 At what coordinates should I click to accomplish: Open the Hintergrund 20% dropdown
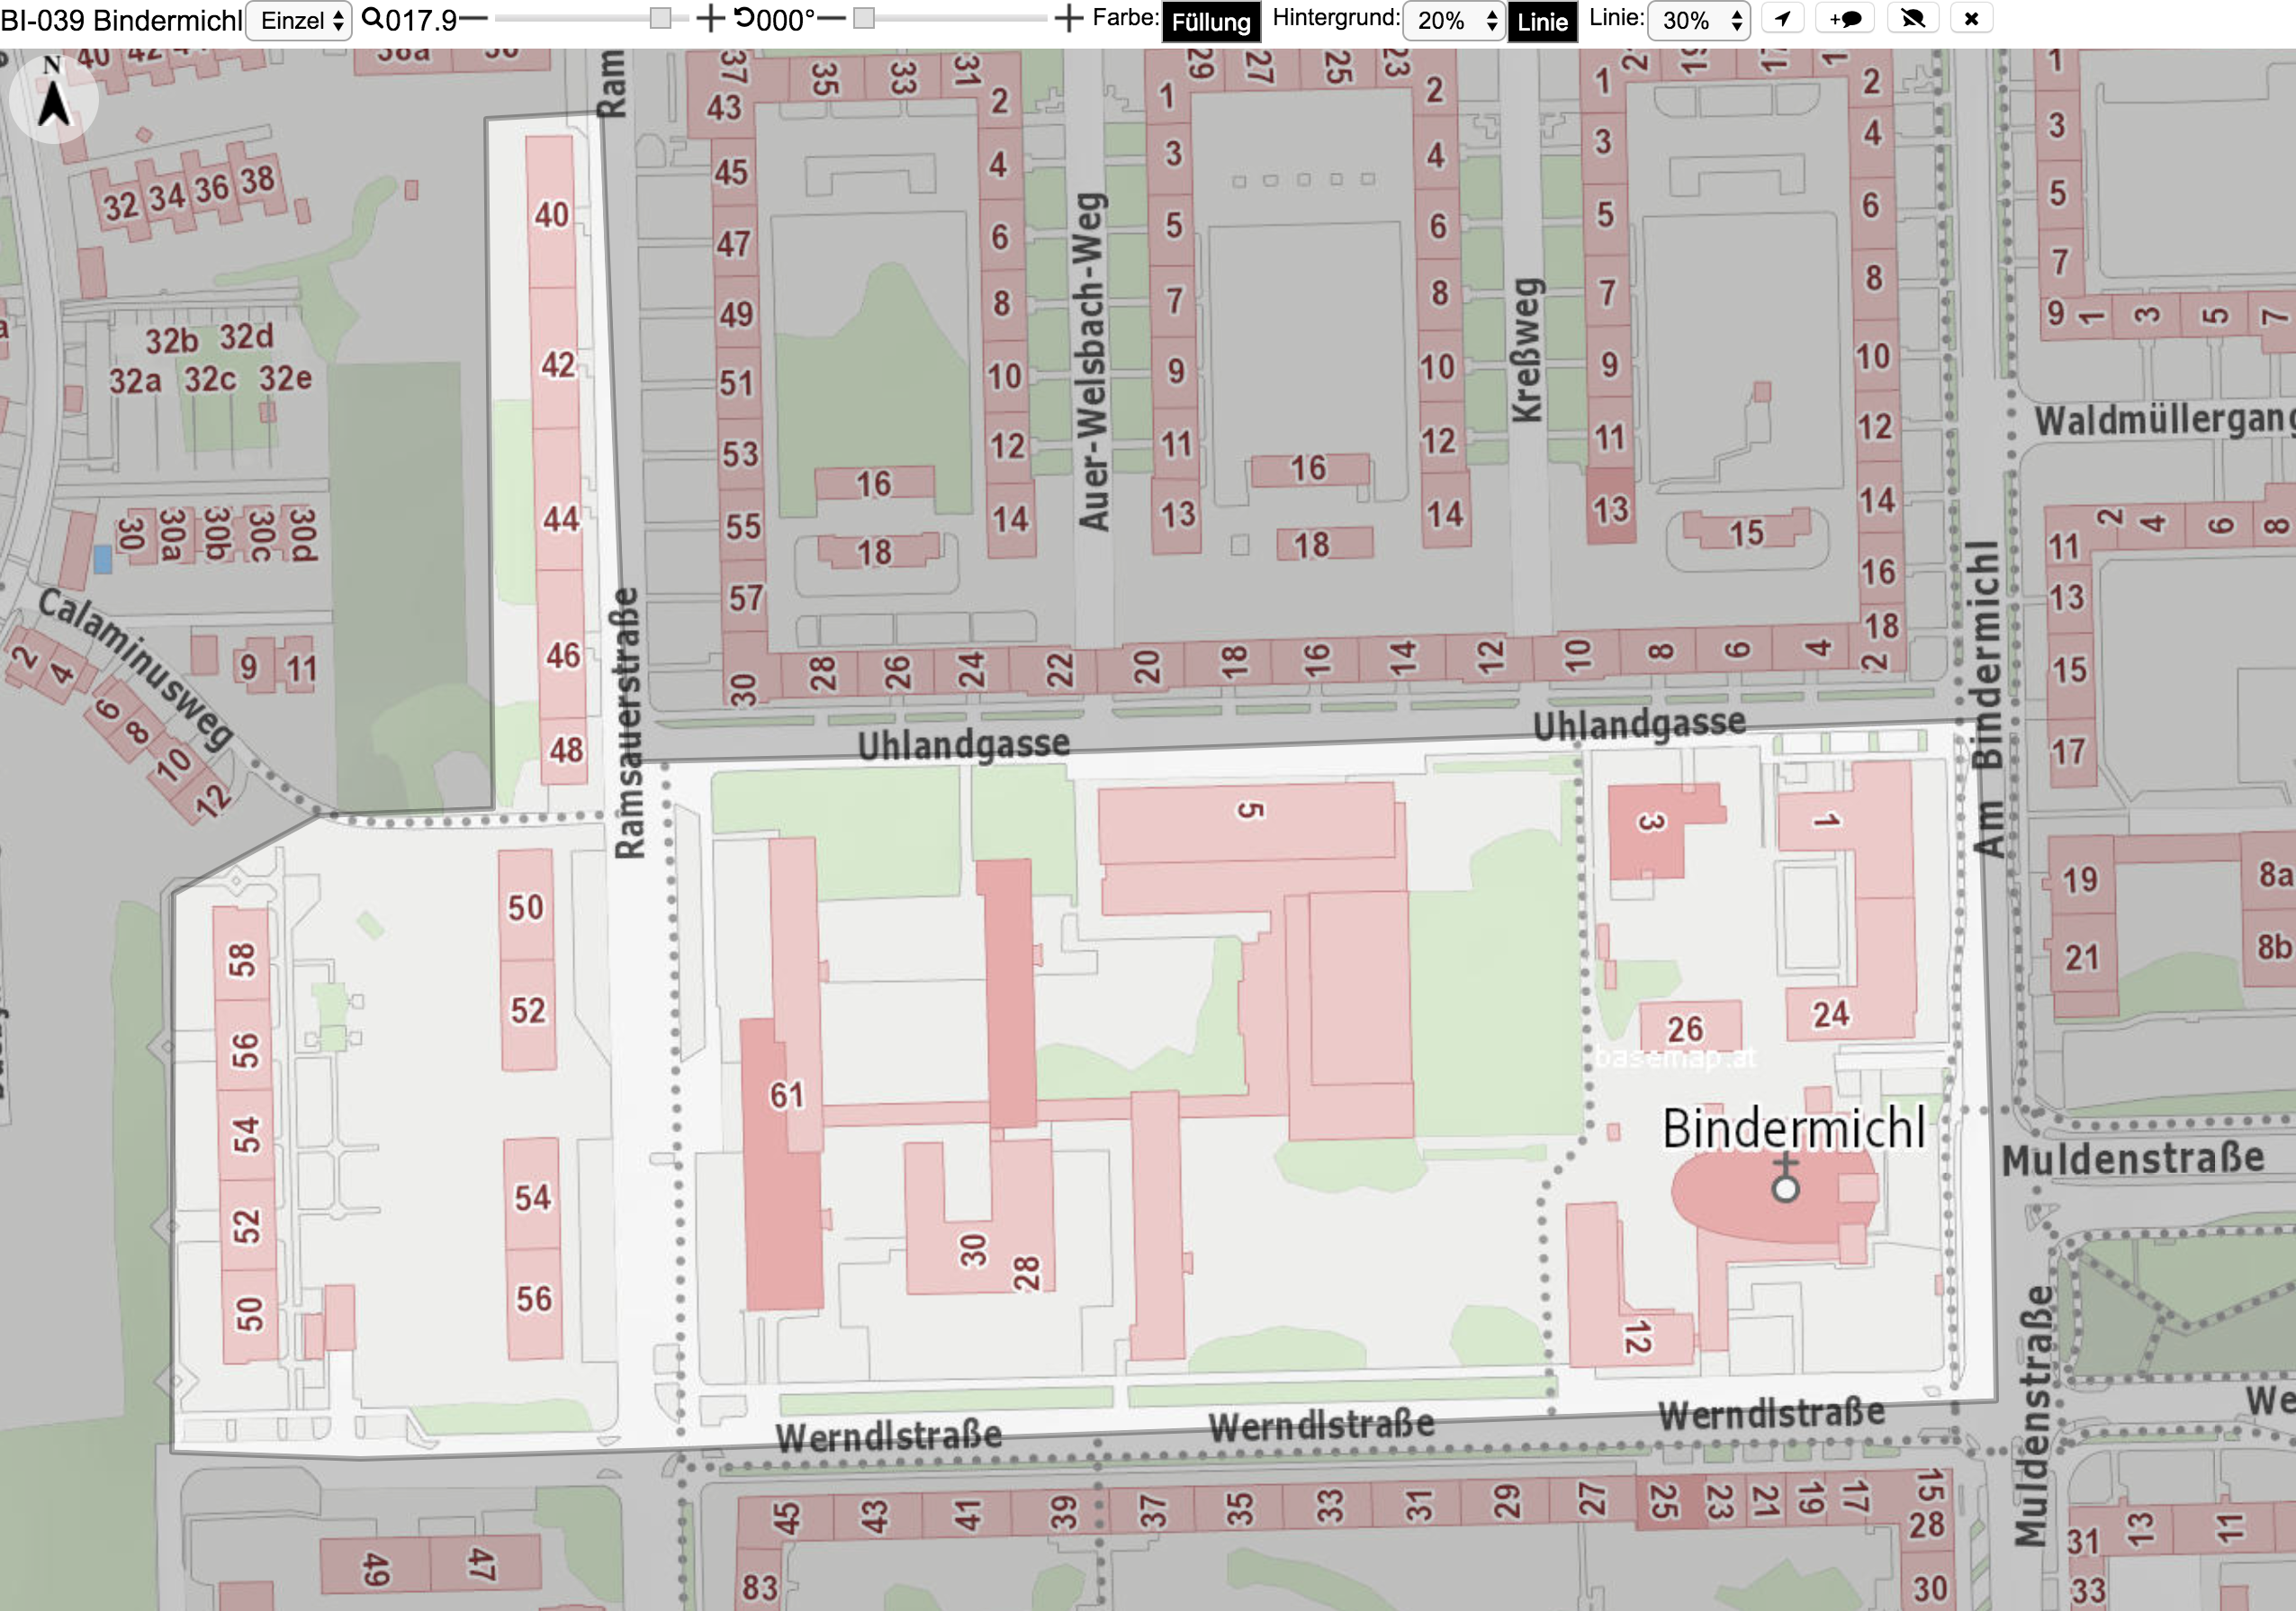click(1453, 20)
